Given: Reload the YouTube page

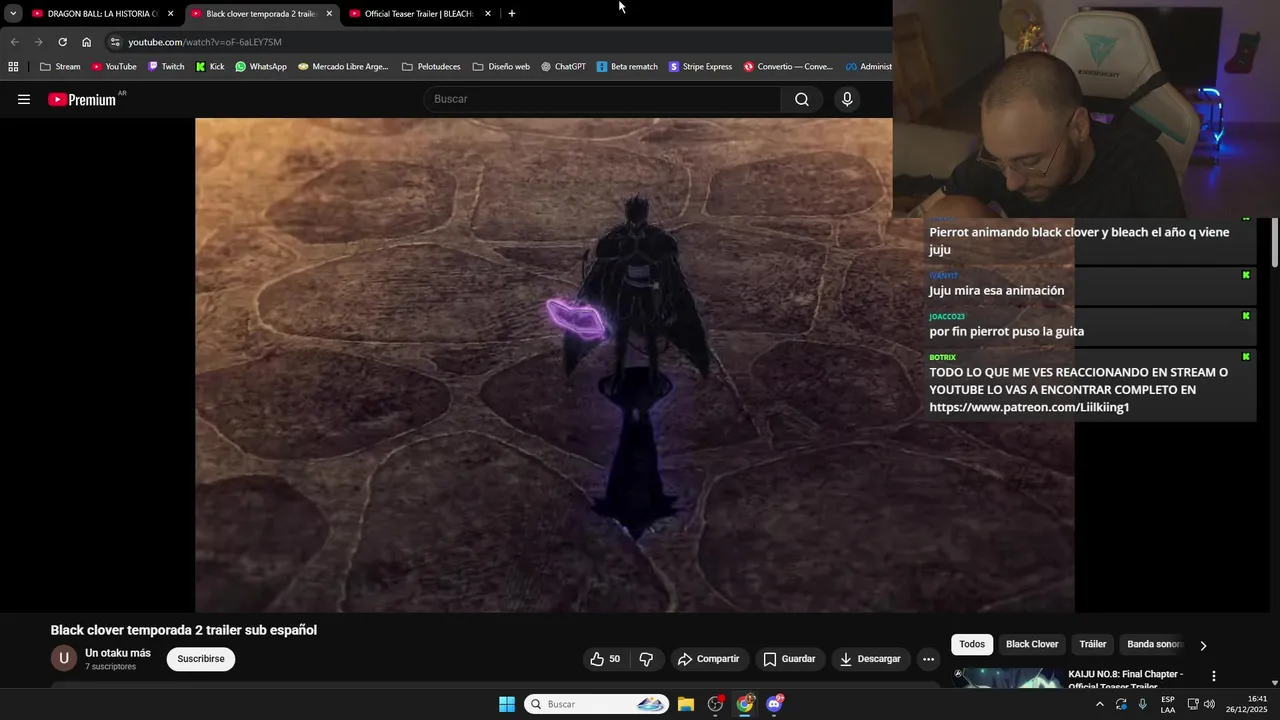Looking at the screenshot, I should click(62, 42).
